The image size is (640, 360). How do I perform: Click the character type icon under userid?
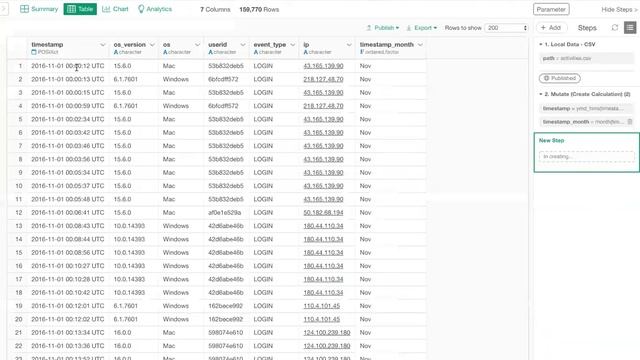(x=211, y=52)
